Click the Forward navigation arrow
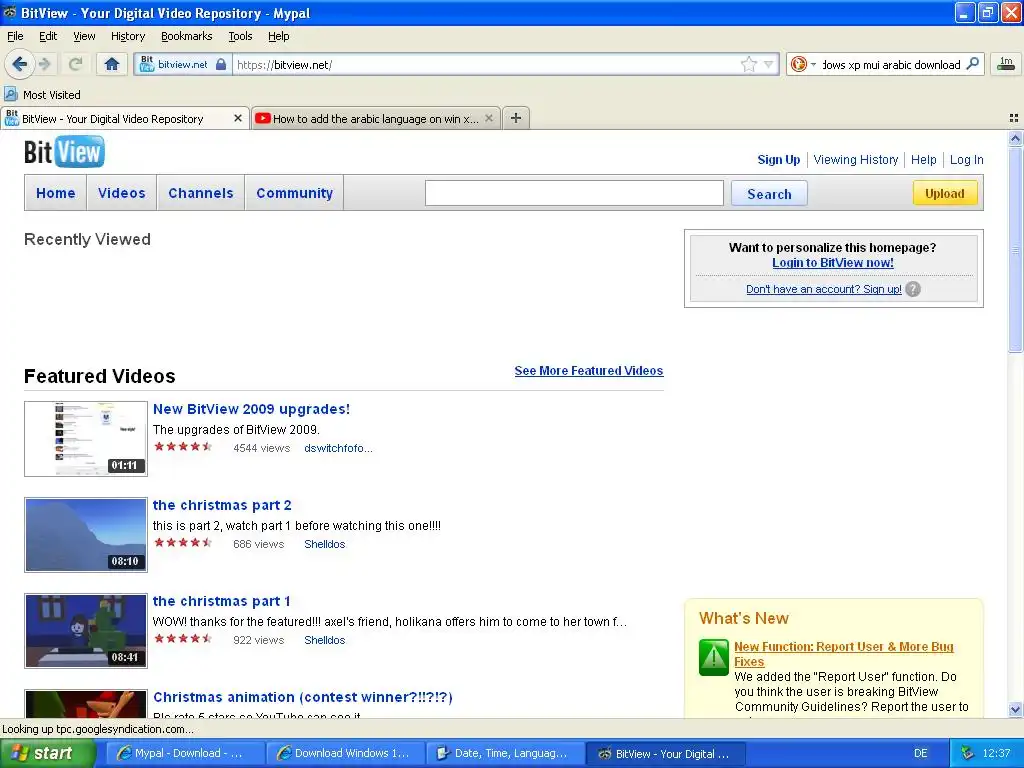 [x=44, y=64]
